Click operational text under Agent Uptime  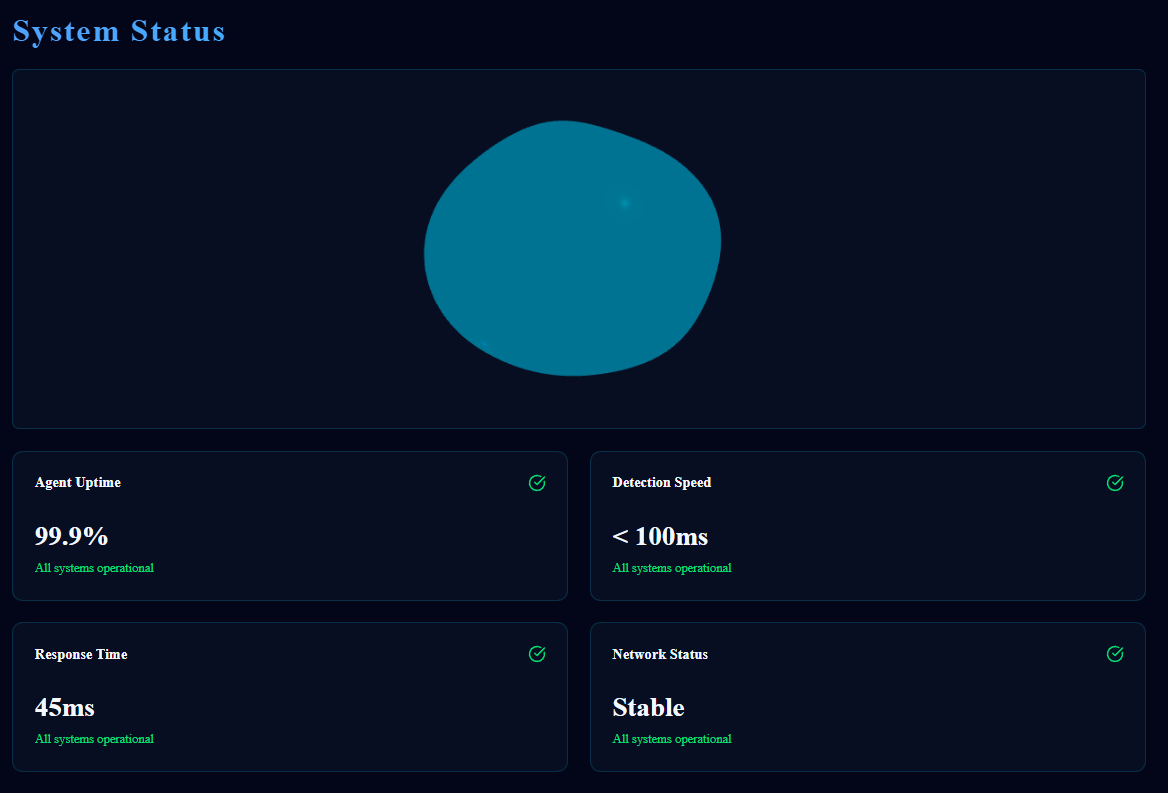tap(94, 568)
